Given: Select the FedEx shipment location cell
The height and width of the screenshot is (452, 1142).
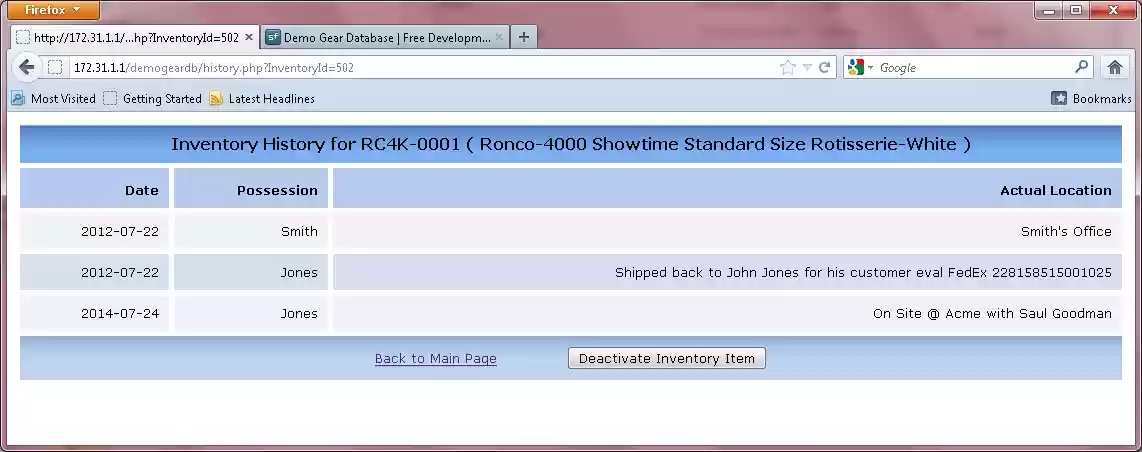Looking at the screenshot, I should pos(727,272).
